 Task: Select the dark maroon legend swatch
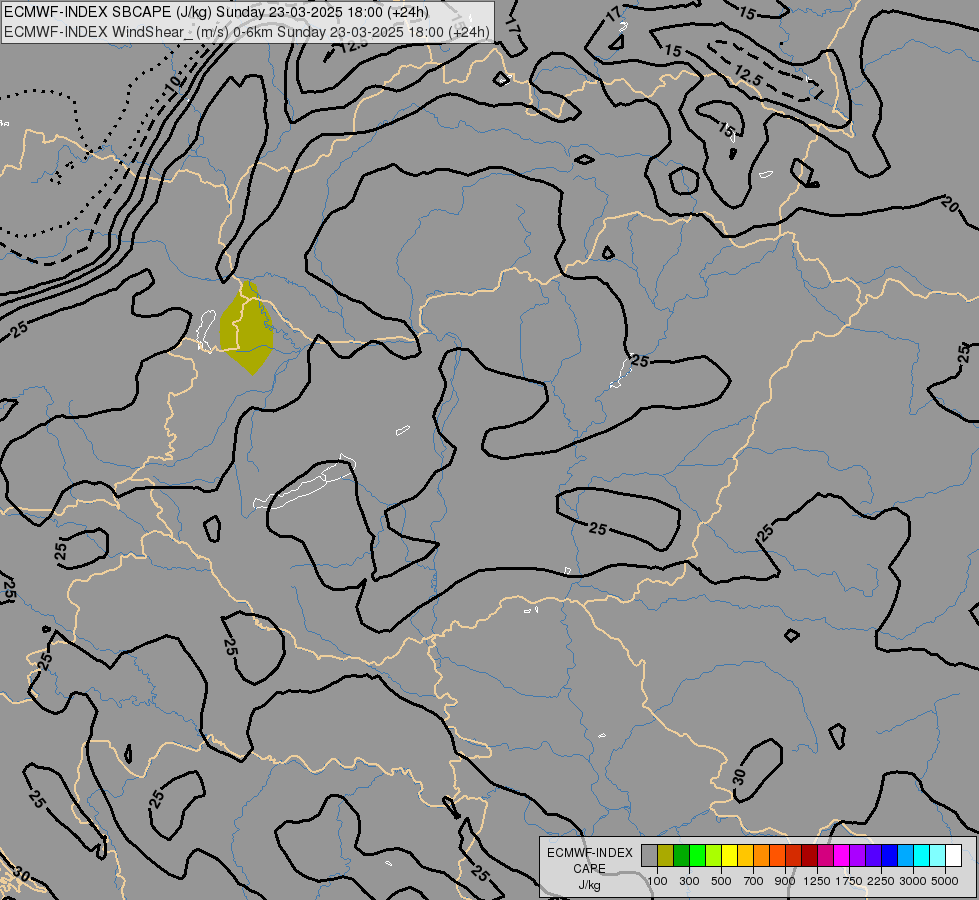tap(809, 855)
